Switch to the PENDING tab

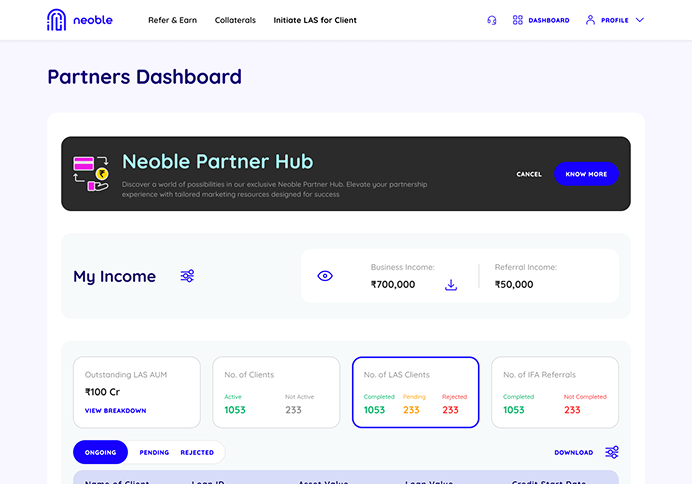[154, 453]
